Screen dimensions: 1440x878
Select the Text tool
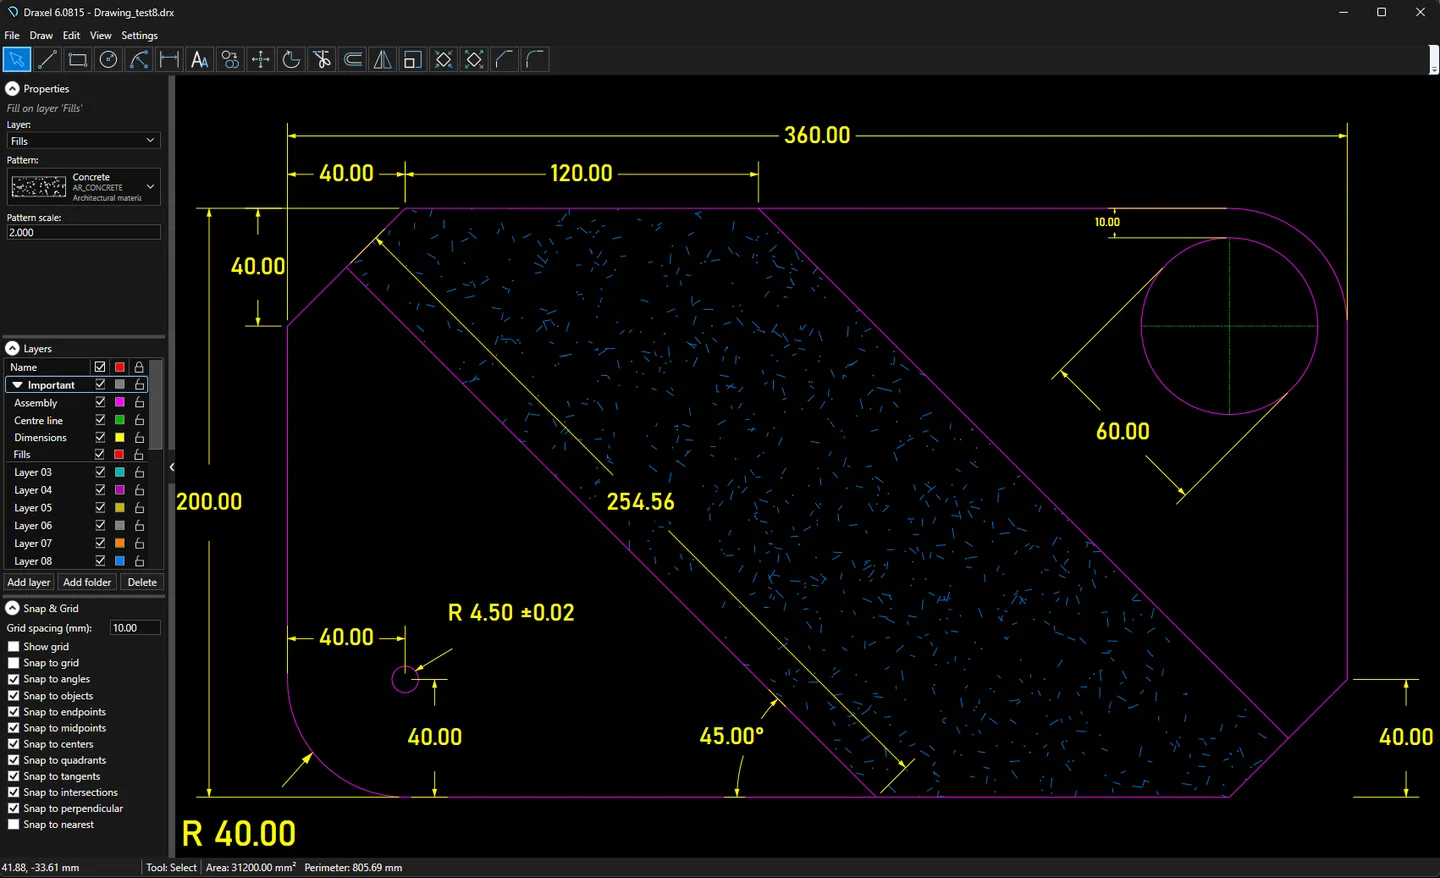(x=200, y=60)
